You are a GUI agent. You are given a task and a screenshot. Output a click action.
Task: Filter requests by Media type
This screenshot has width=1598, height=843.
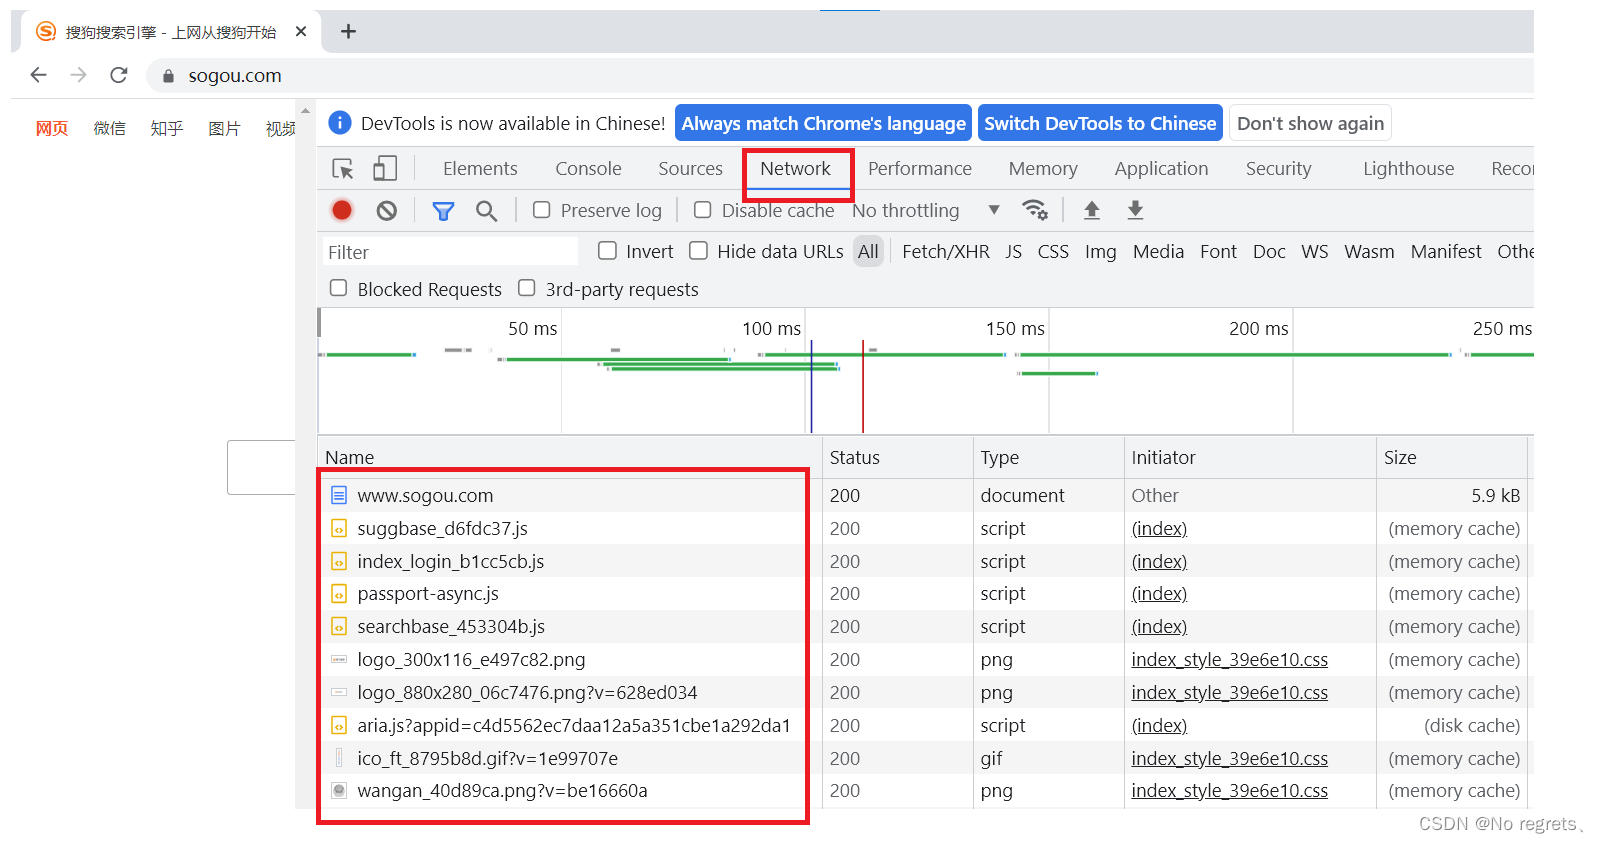(1158, 252)
